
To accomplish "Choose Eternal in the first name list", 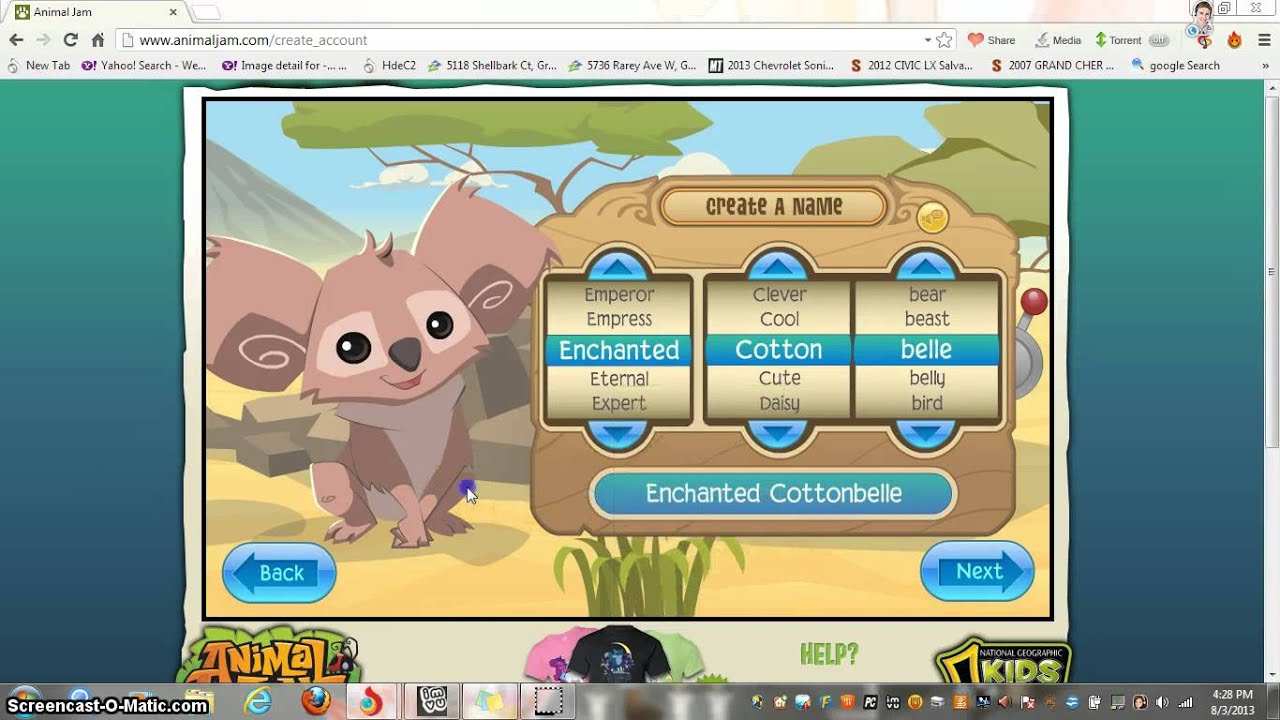I will pos(619,379).
